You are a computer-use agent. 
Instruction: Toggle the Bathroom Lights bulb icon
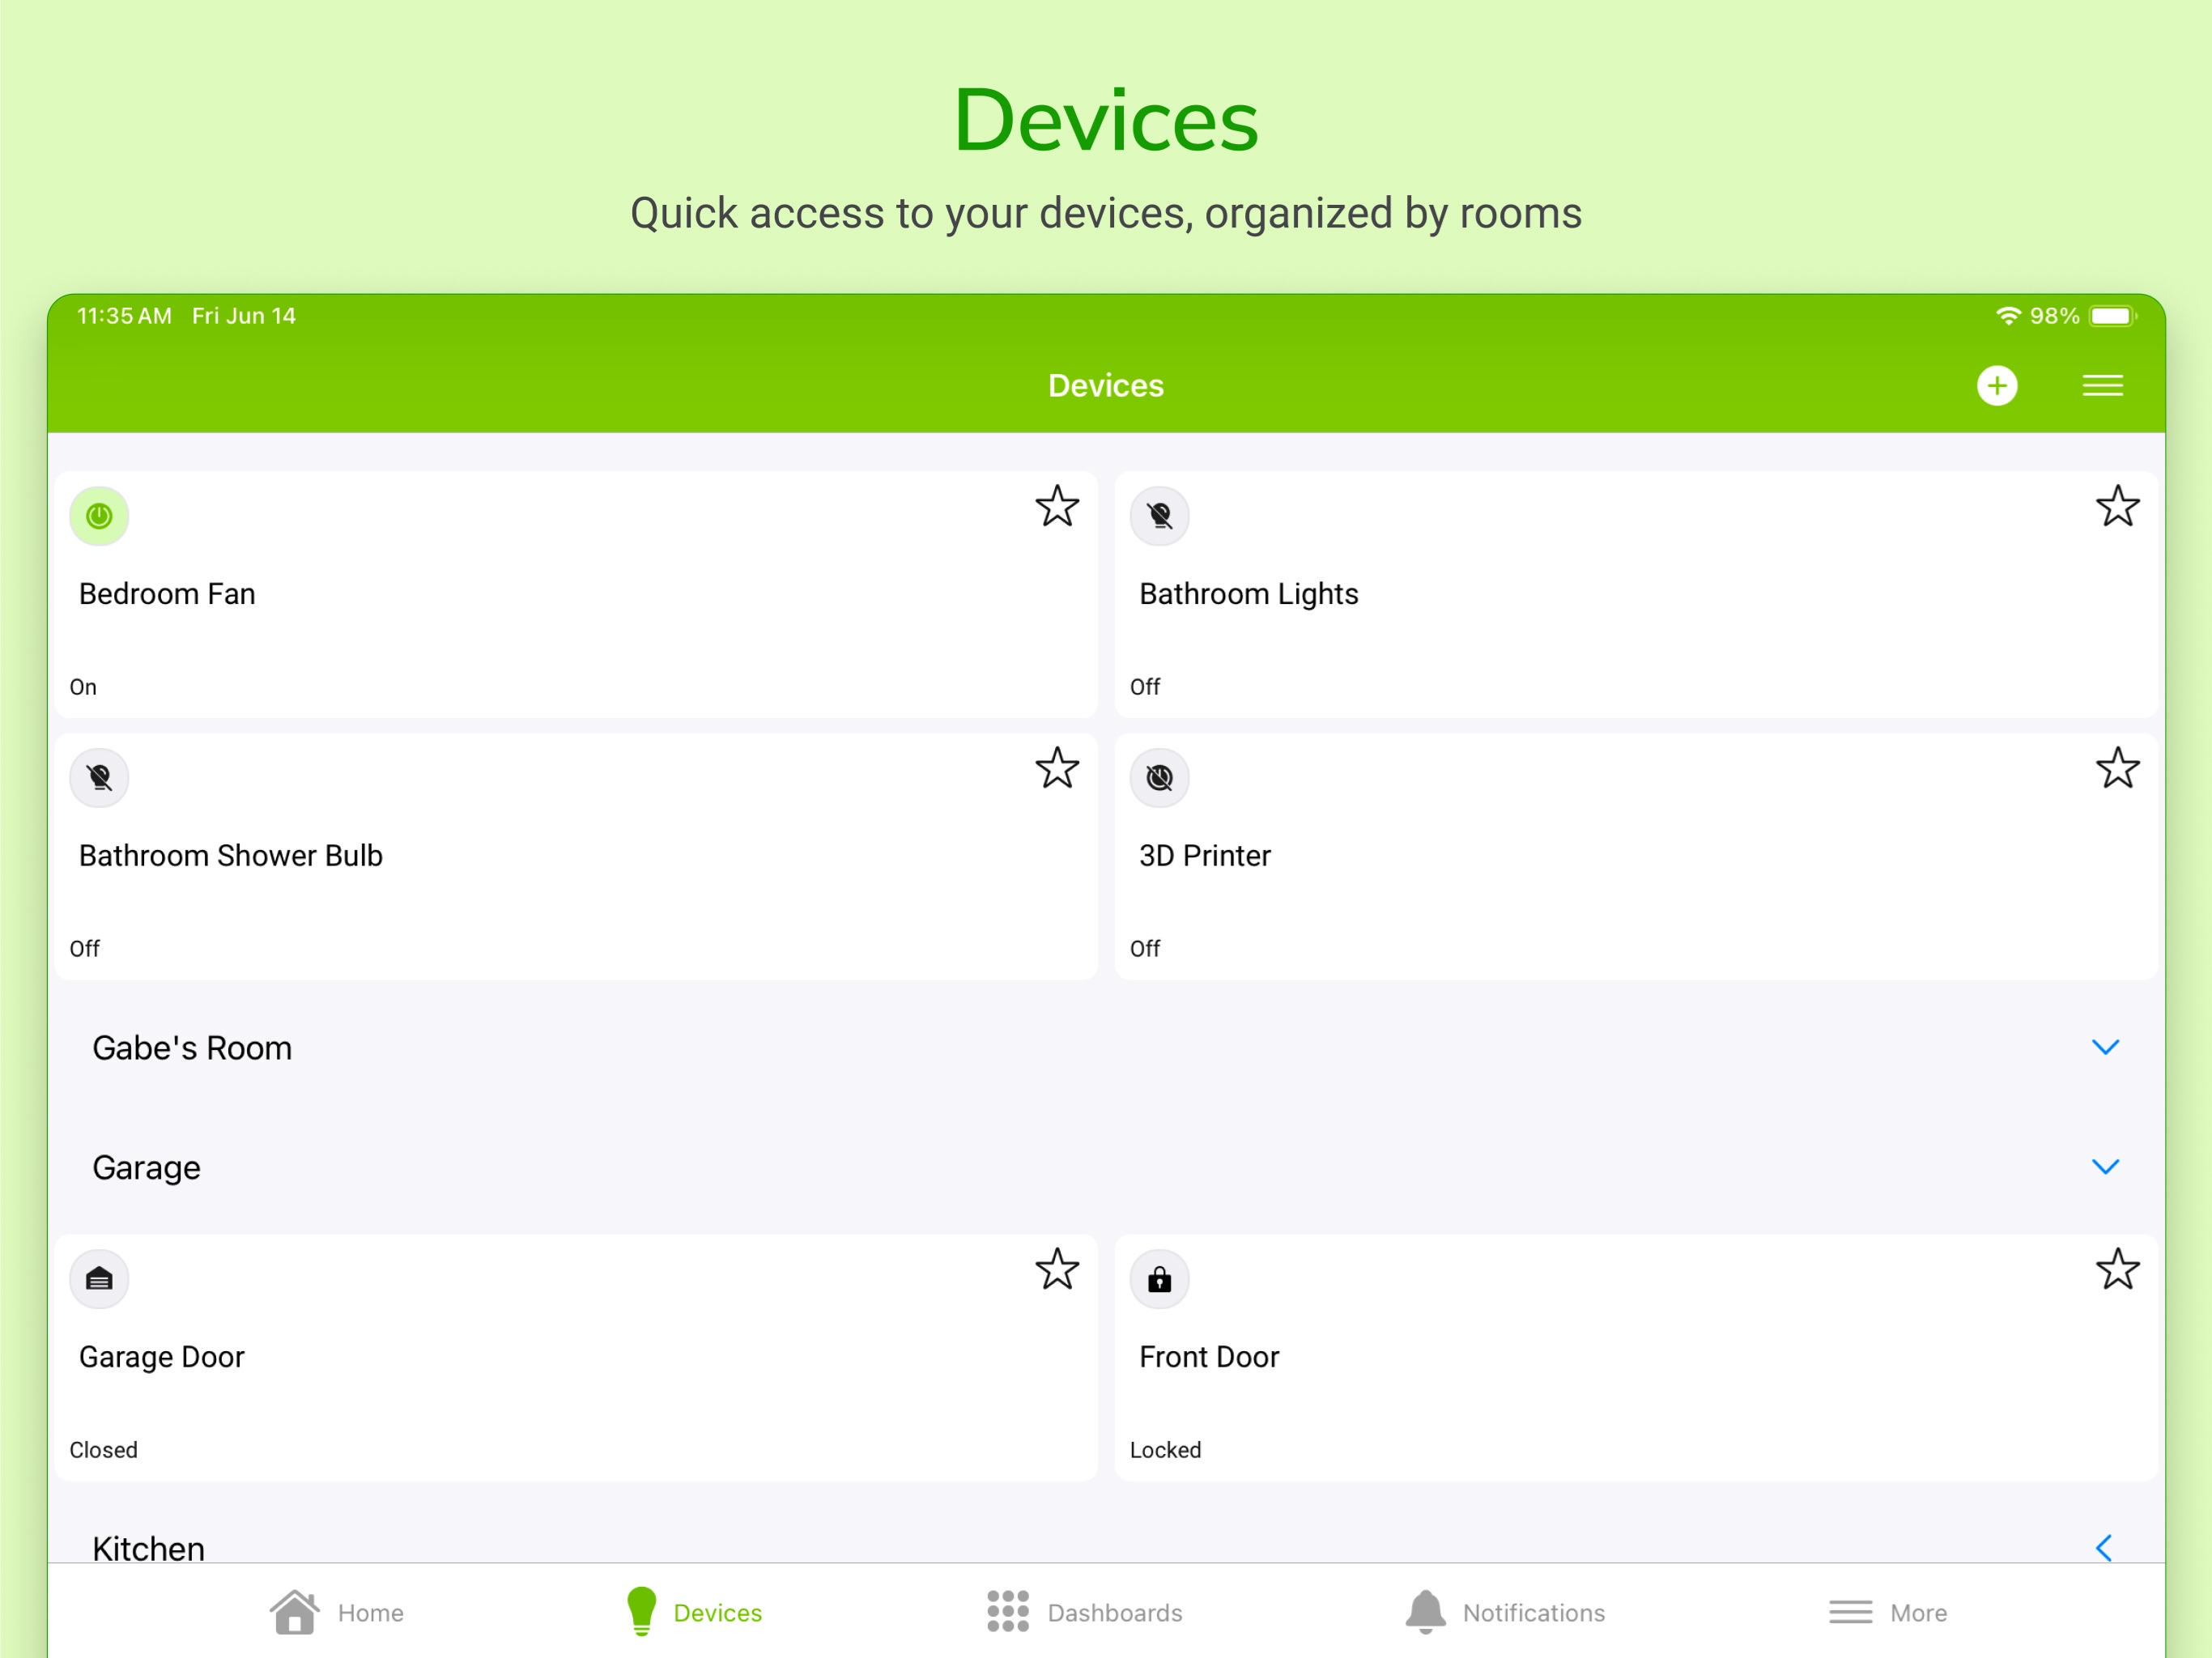pyautogui.click(x=1159, y=516)
